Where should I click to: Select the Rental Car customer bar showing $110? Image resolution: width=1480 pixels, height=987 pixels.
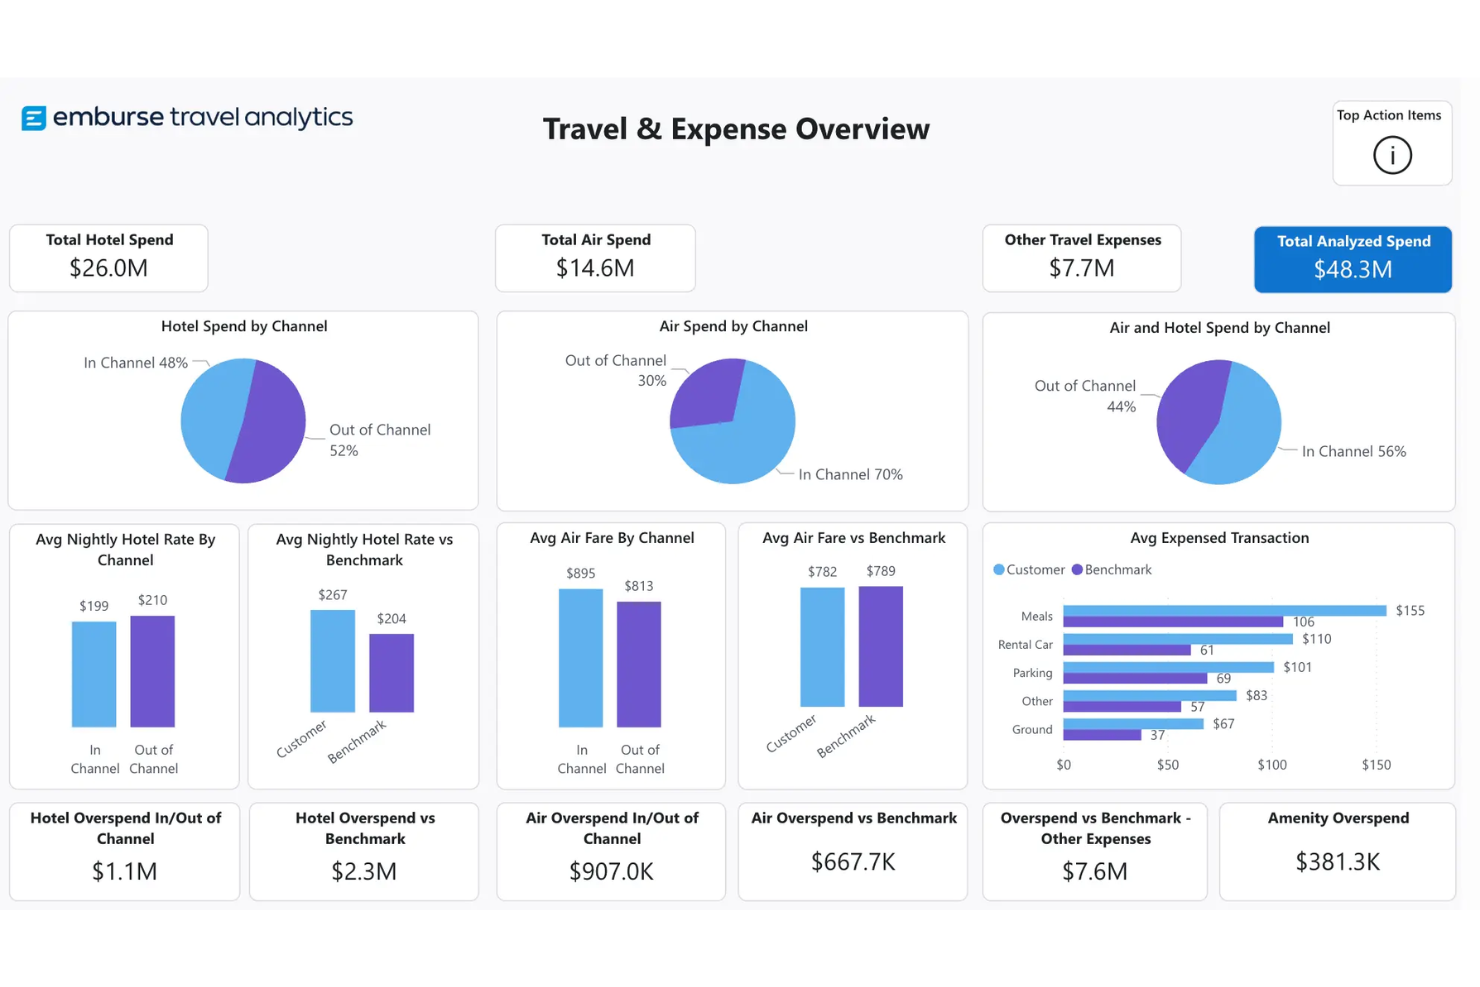tap(1177, 638)
